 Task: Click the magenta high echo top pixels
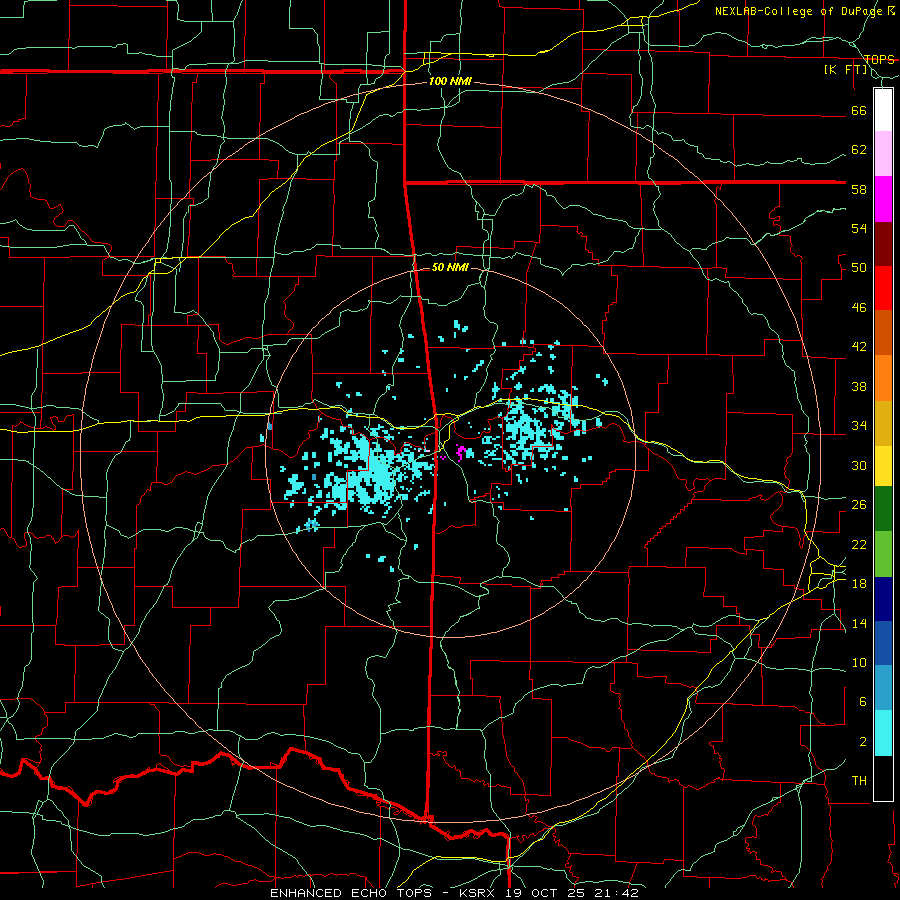[x=460, y=452]
